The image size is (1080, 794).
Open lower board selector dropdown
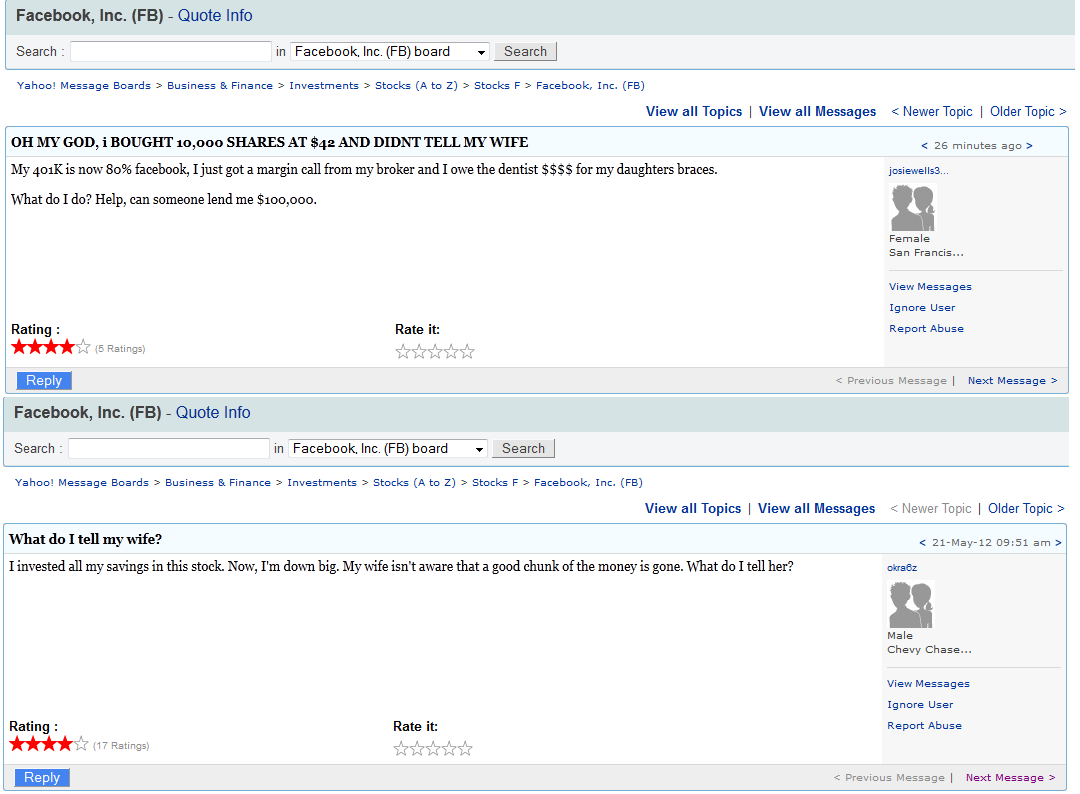388,448
